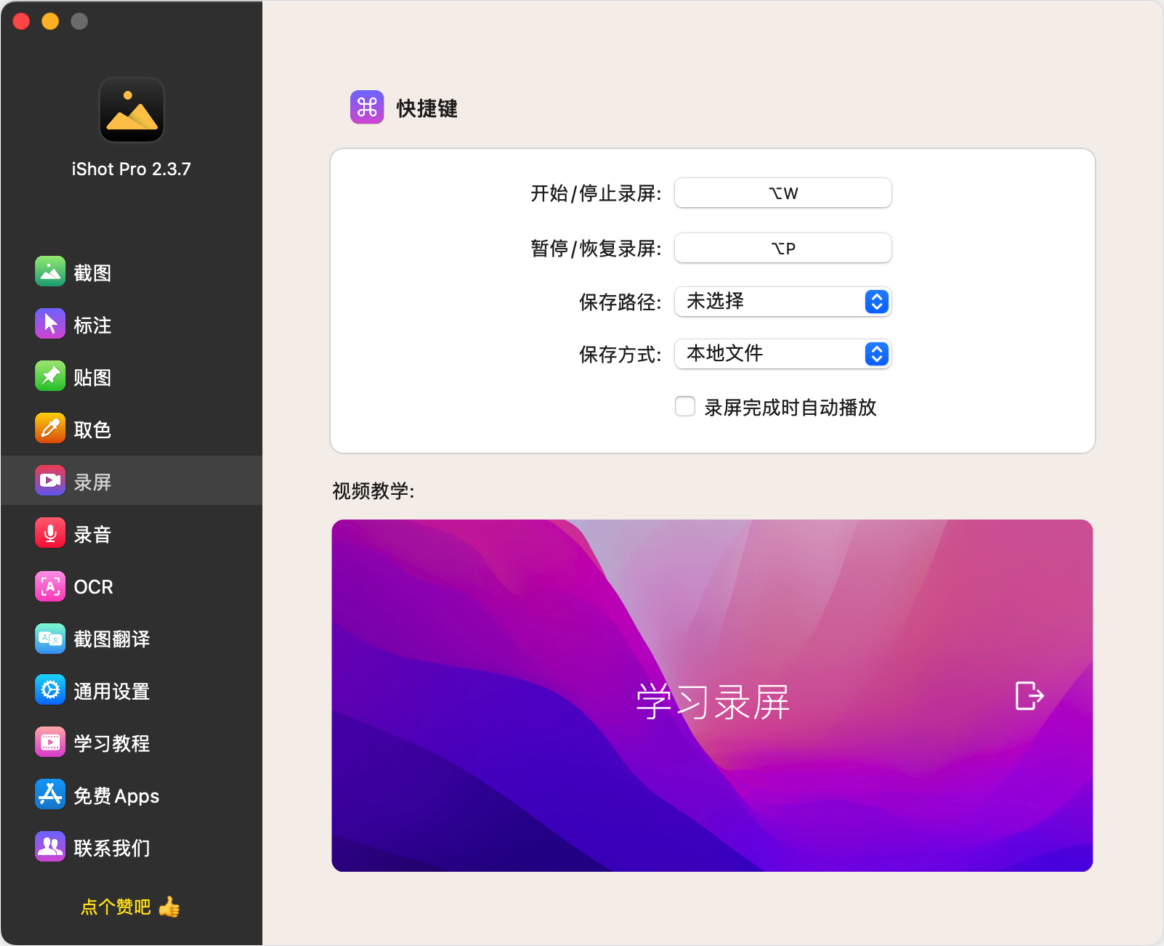Image resolution: width=1164 pixels, height=946 pixels.
Task: Click the 暂停/恢复录屏 shortcut field ⌥P
Action: (782, 248)
